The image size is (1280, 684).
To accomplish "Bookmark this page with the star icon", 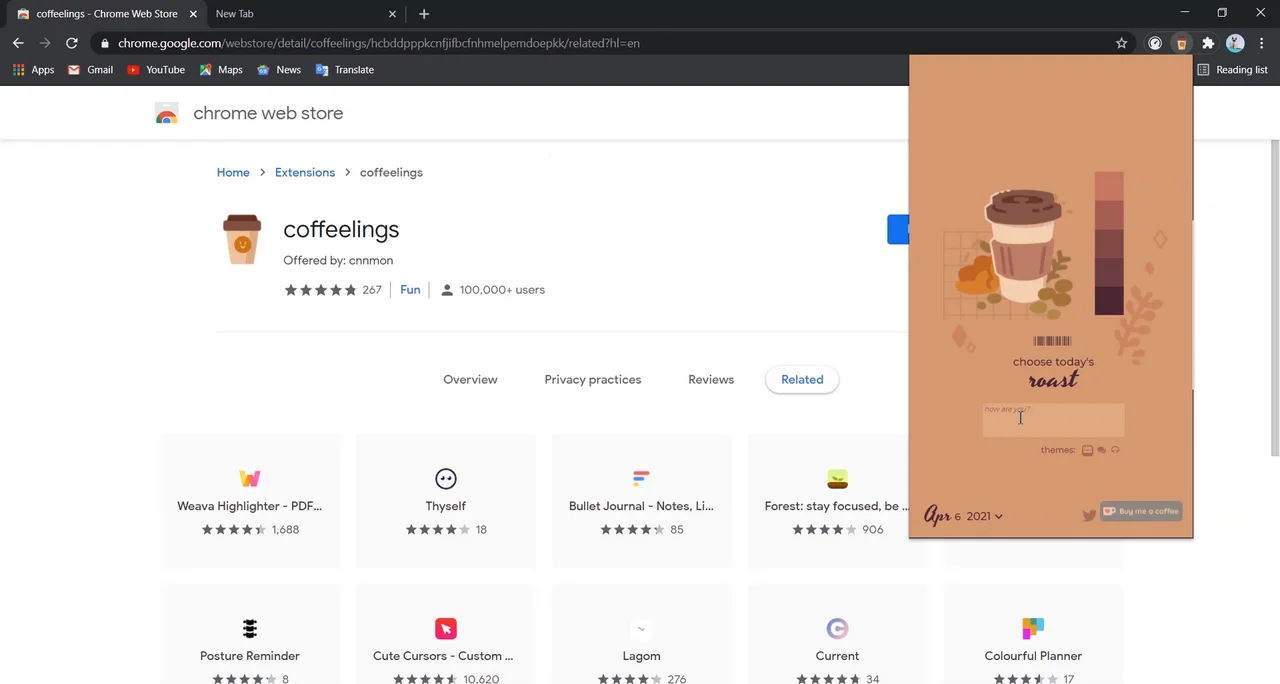I will tap(1121, 43).
